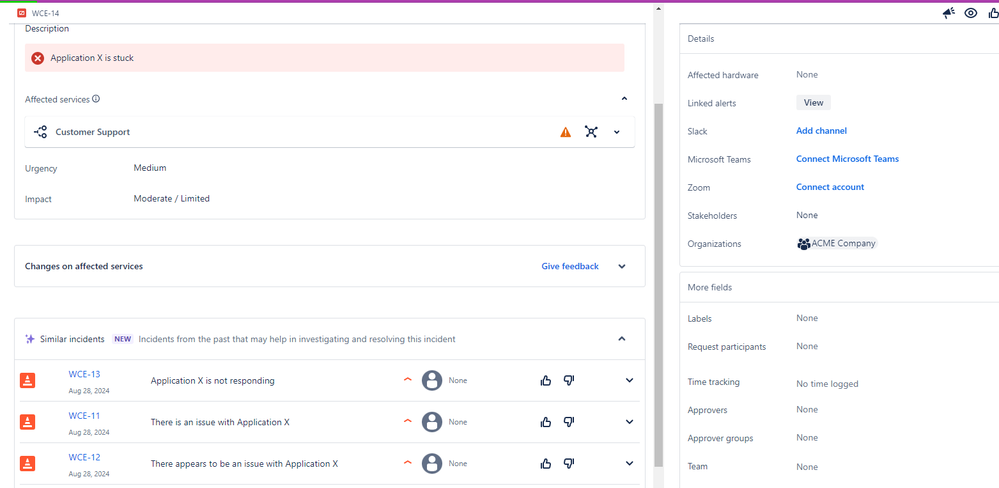
Task: Click the Labels value None
Action: pos(807,318)
